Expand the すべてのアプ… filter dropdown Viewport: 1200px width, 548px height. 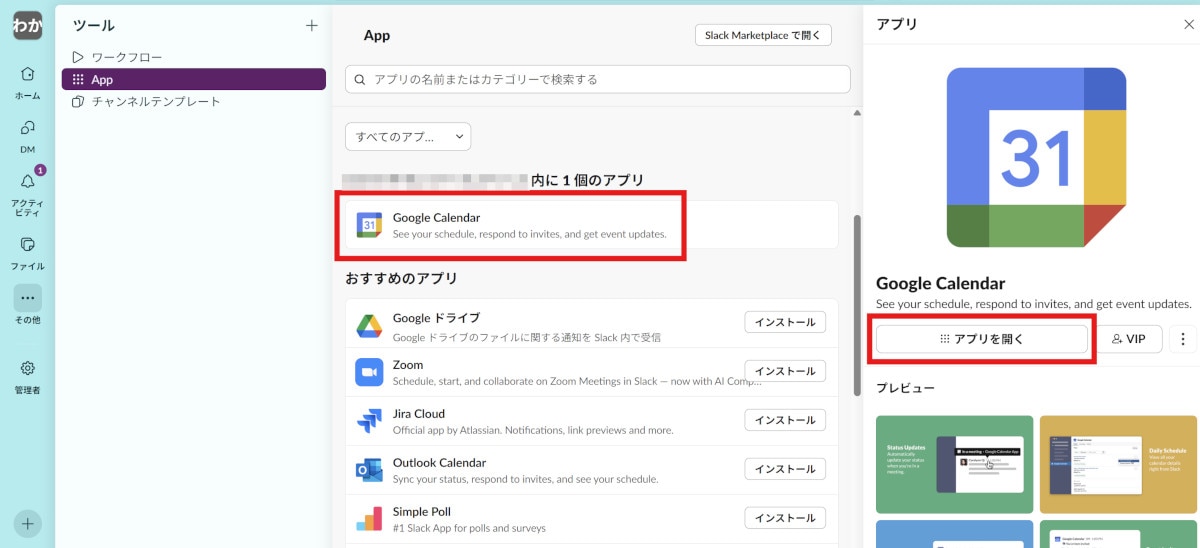407,136
